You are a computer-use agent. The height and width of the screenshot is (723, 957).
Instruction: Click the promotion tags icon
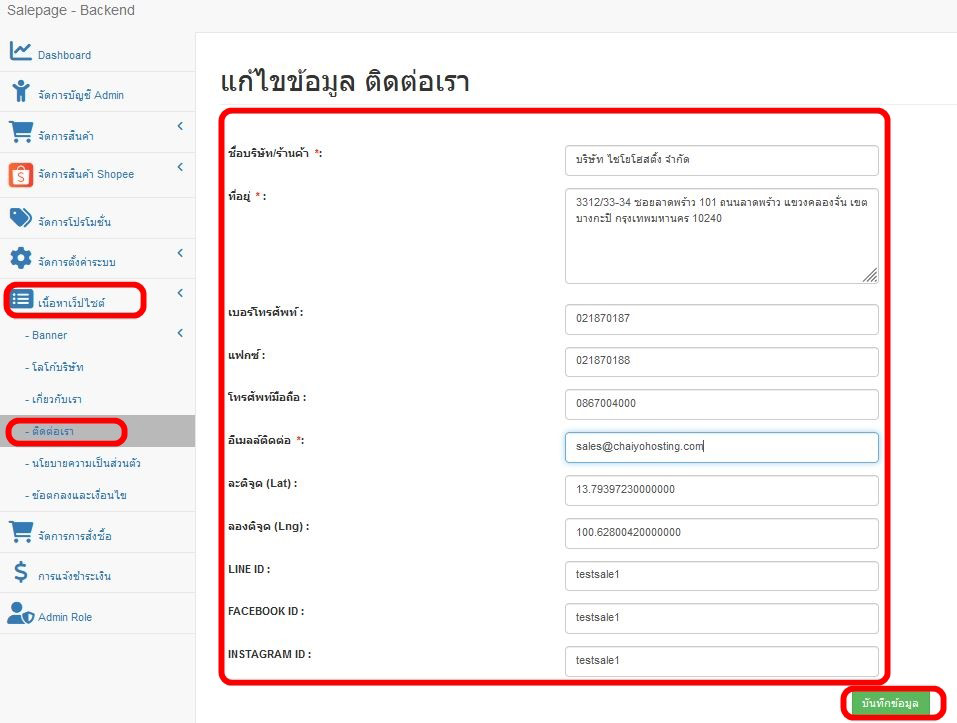[21, 218]
